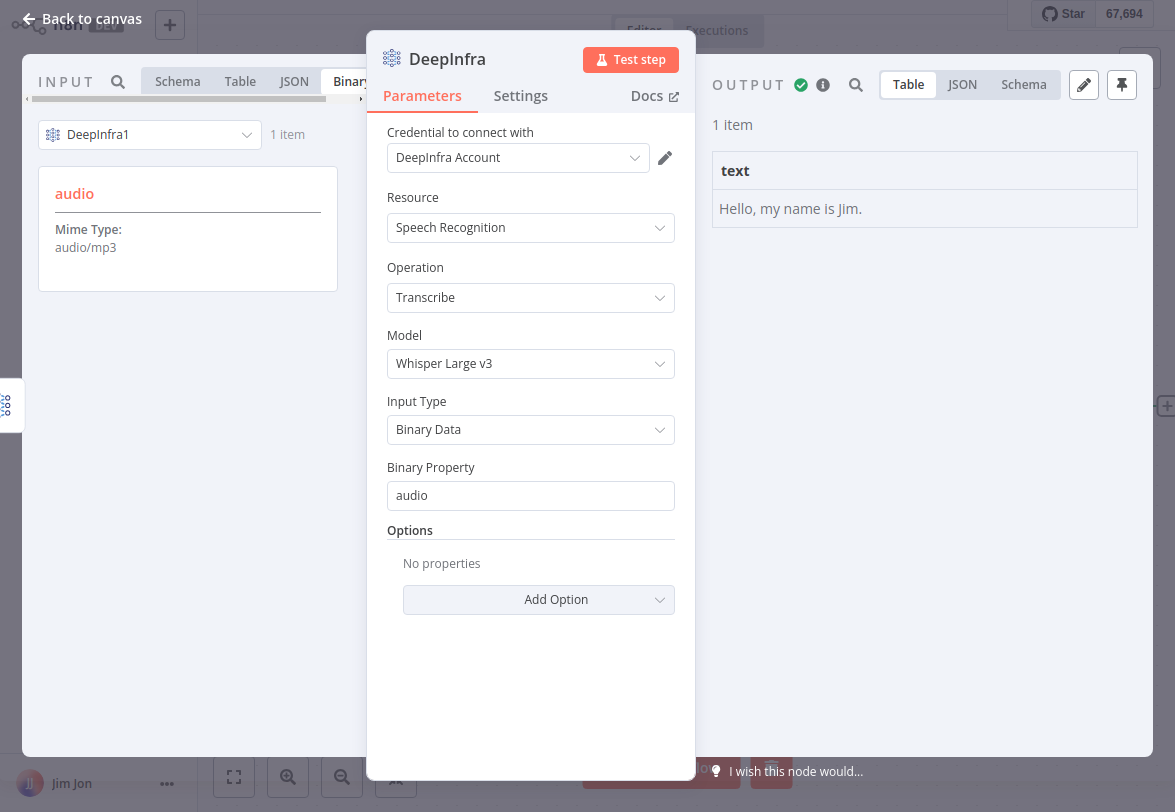
Task: Search the OUTPUT panel data
Action: click(856, 85)
